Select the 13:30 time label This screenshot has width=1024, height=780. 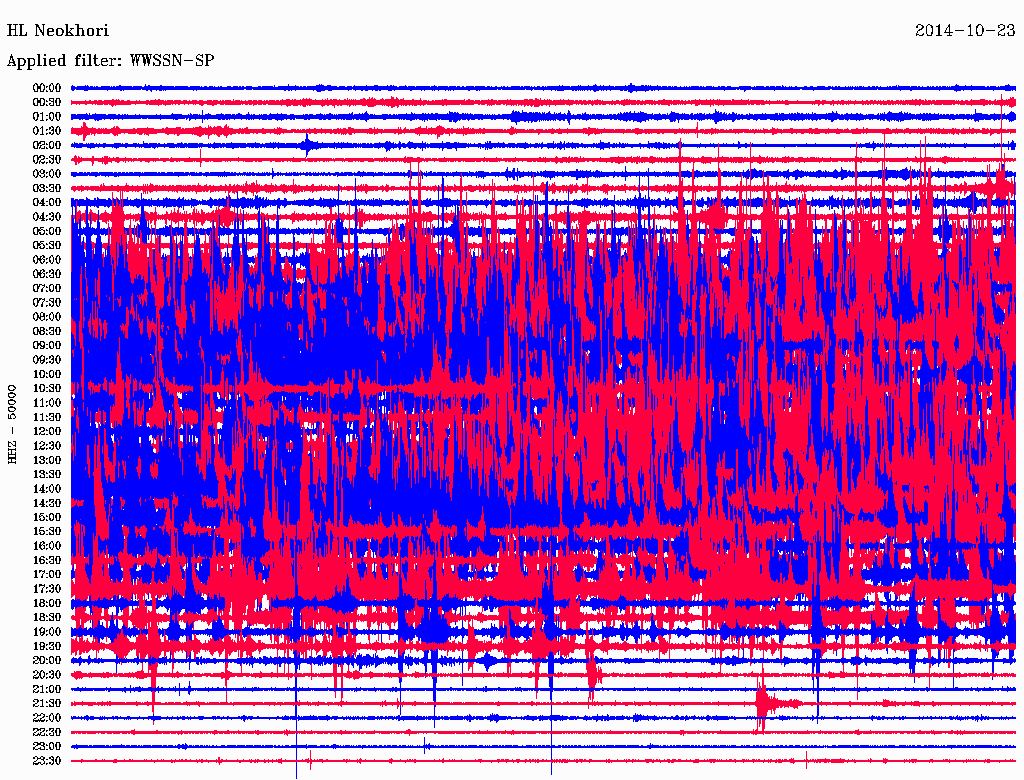tap(46, 474)
